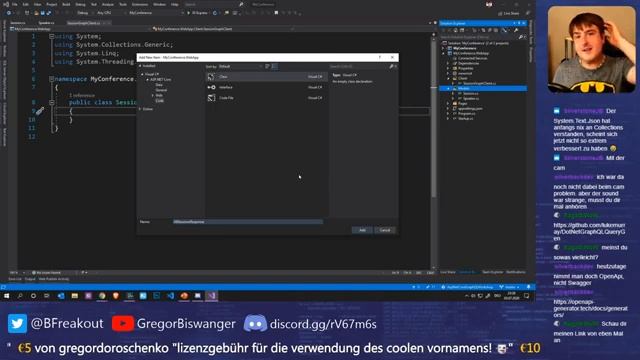Expand the Online node in dialog
Viewport: 640px width, 360px height.
(x=140, y=109)
